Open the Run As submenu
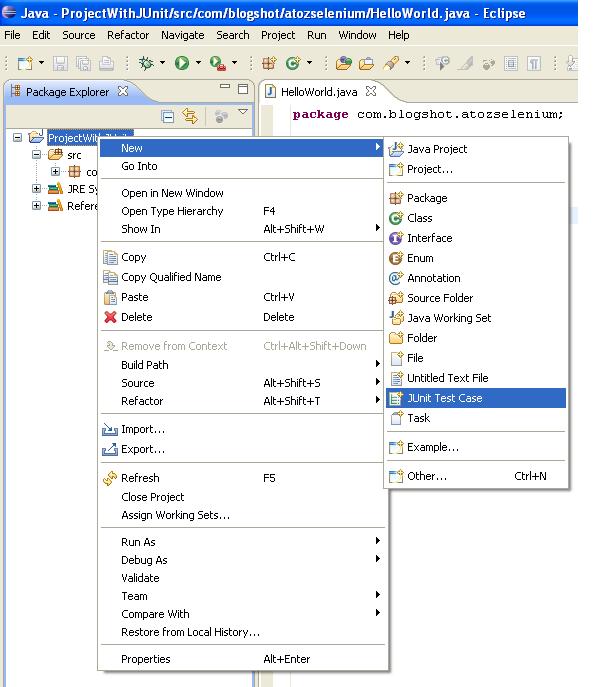Image resolution: width=600 pixels, height=687 pixels. pyautogui.click(x=242, y=542)
